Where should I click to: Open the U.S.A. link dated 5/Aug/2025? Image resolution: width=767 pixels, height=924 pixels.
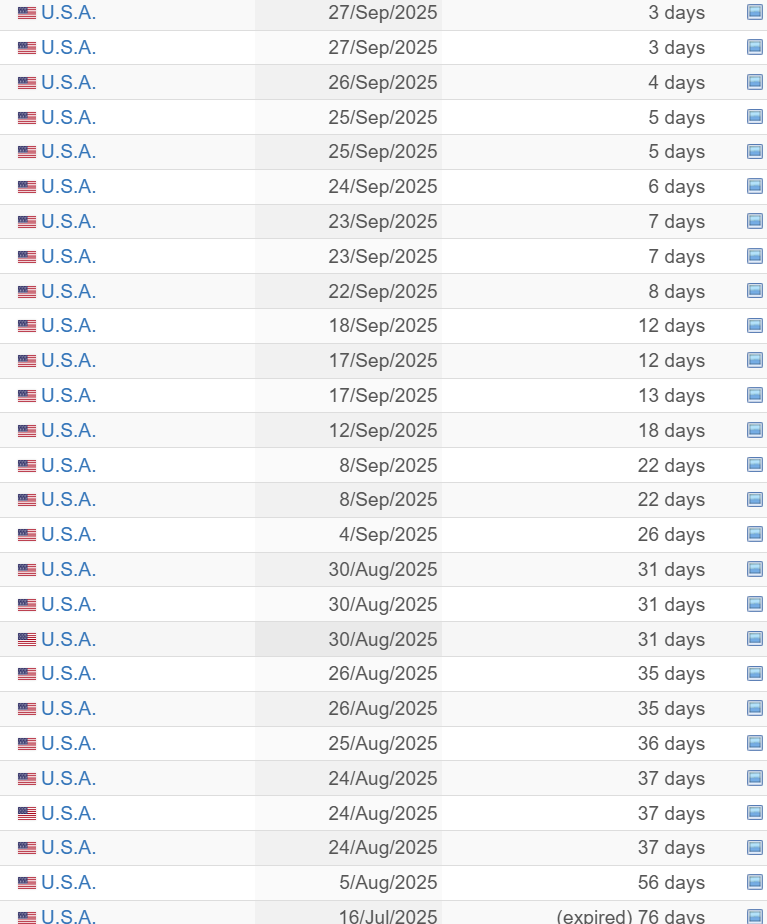tap(69, 882)
